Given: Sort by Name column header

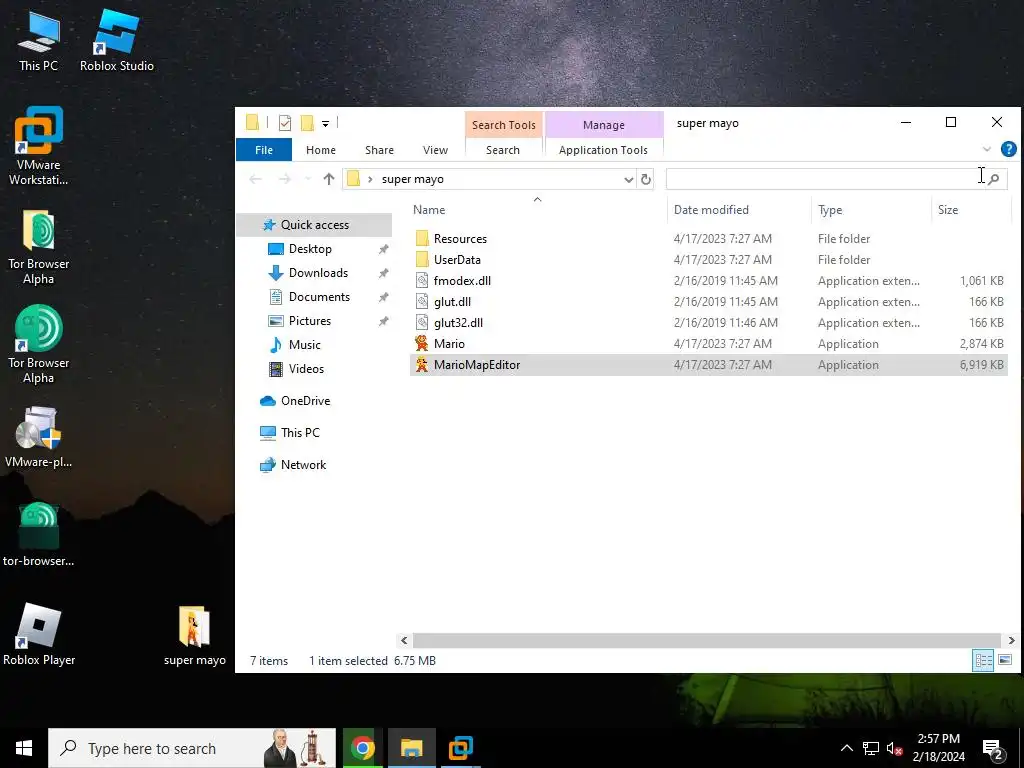Looking at the screenshot, I should pos(537,210).
